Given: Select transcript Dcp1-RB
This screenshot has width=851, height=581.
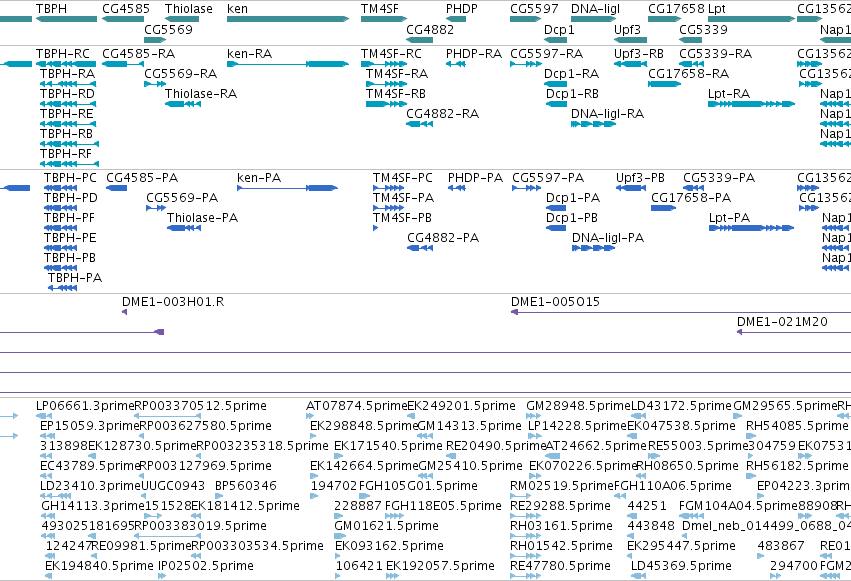Looking at the screenshot, I should (x=572, y=94).
